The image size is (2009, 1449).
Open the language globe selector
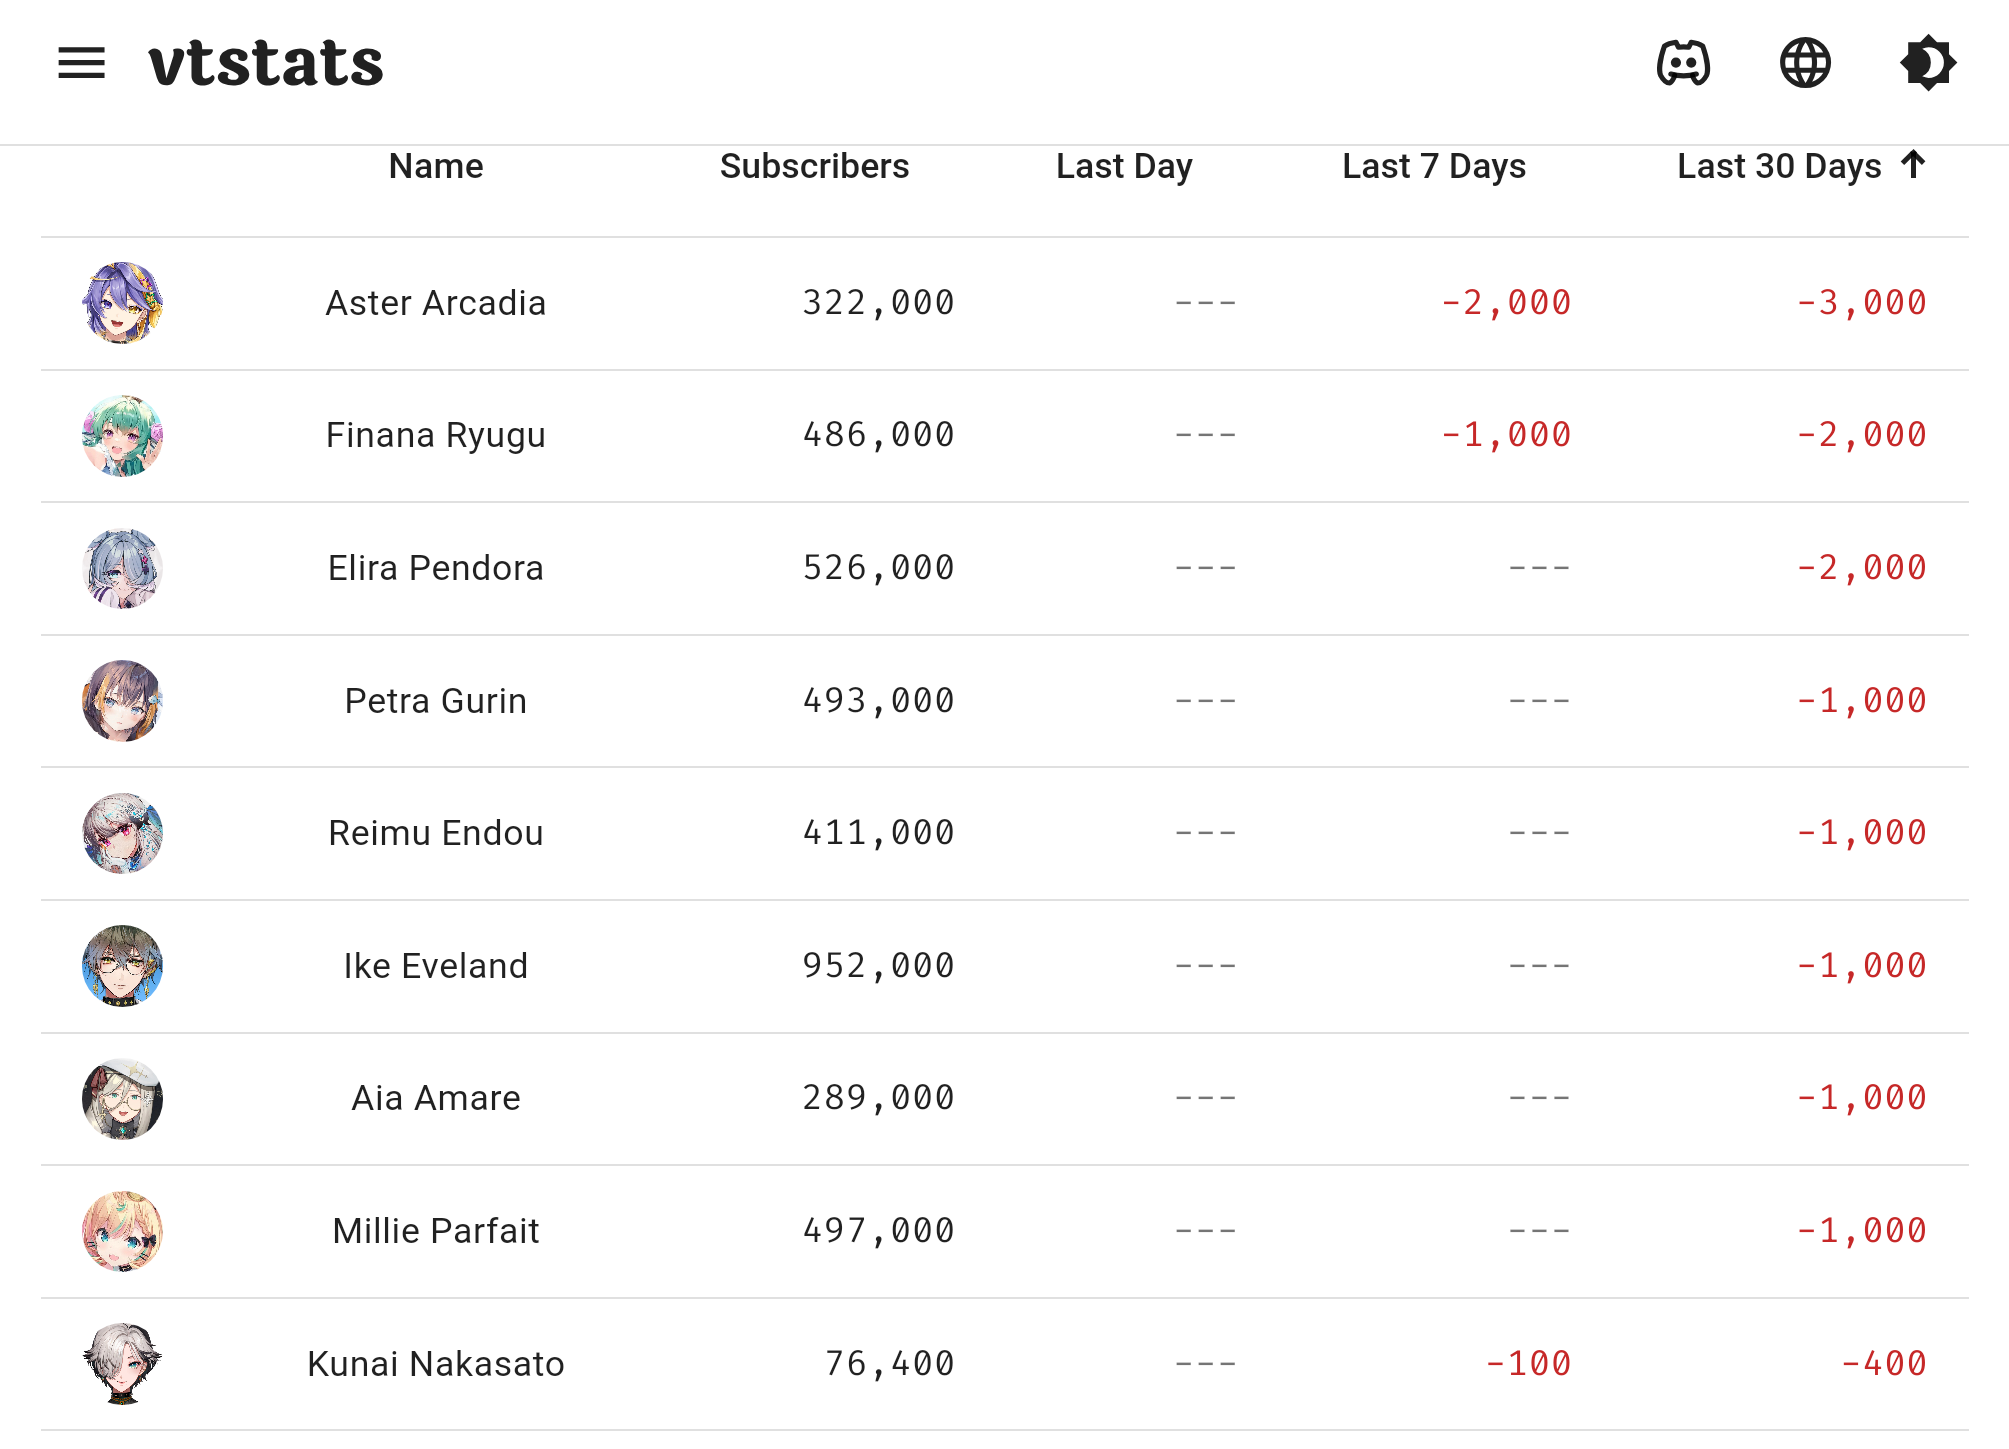coord(1805,63)
